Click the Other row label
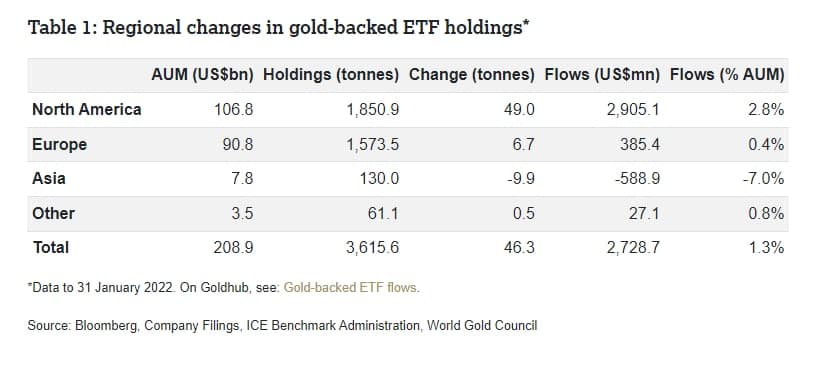Image resolution: width=840 pixels, height=366 pixels. click(x=54, y=213)
